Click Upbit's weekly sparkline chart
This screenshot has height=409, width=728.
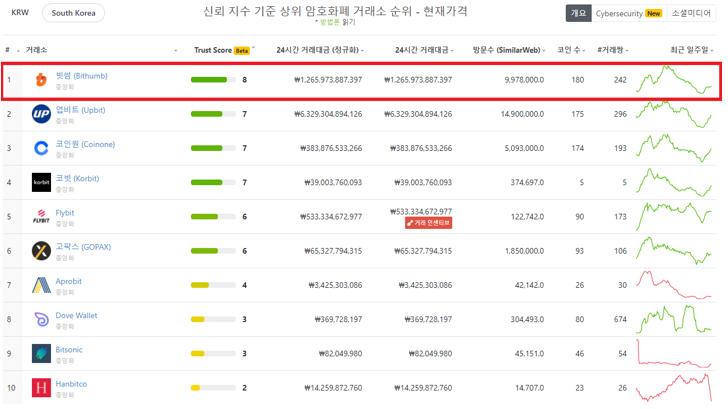(674, 114)
